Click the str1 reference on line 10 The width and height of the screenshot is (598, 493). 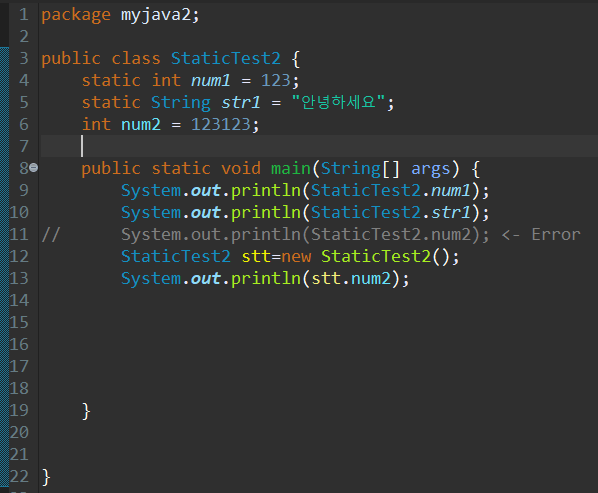click(x=451, y=213)
